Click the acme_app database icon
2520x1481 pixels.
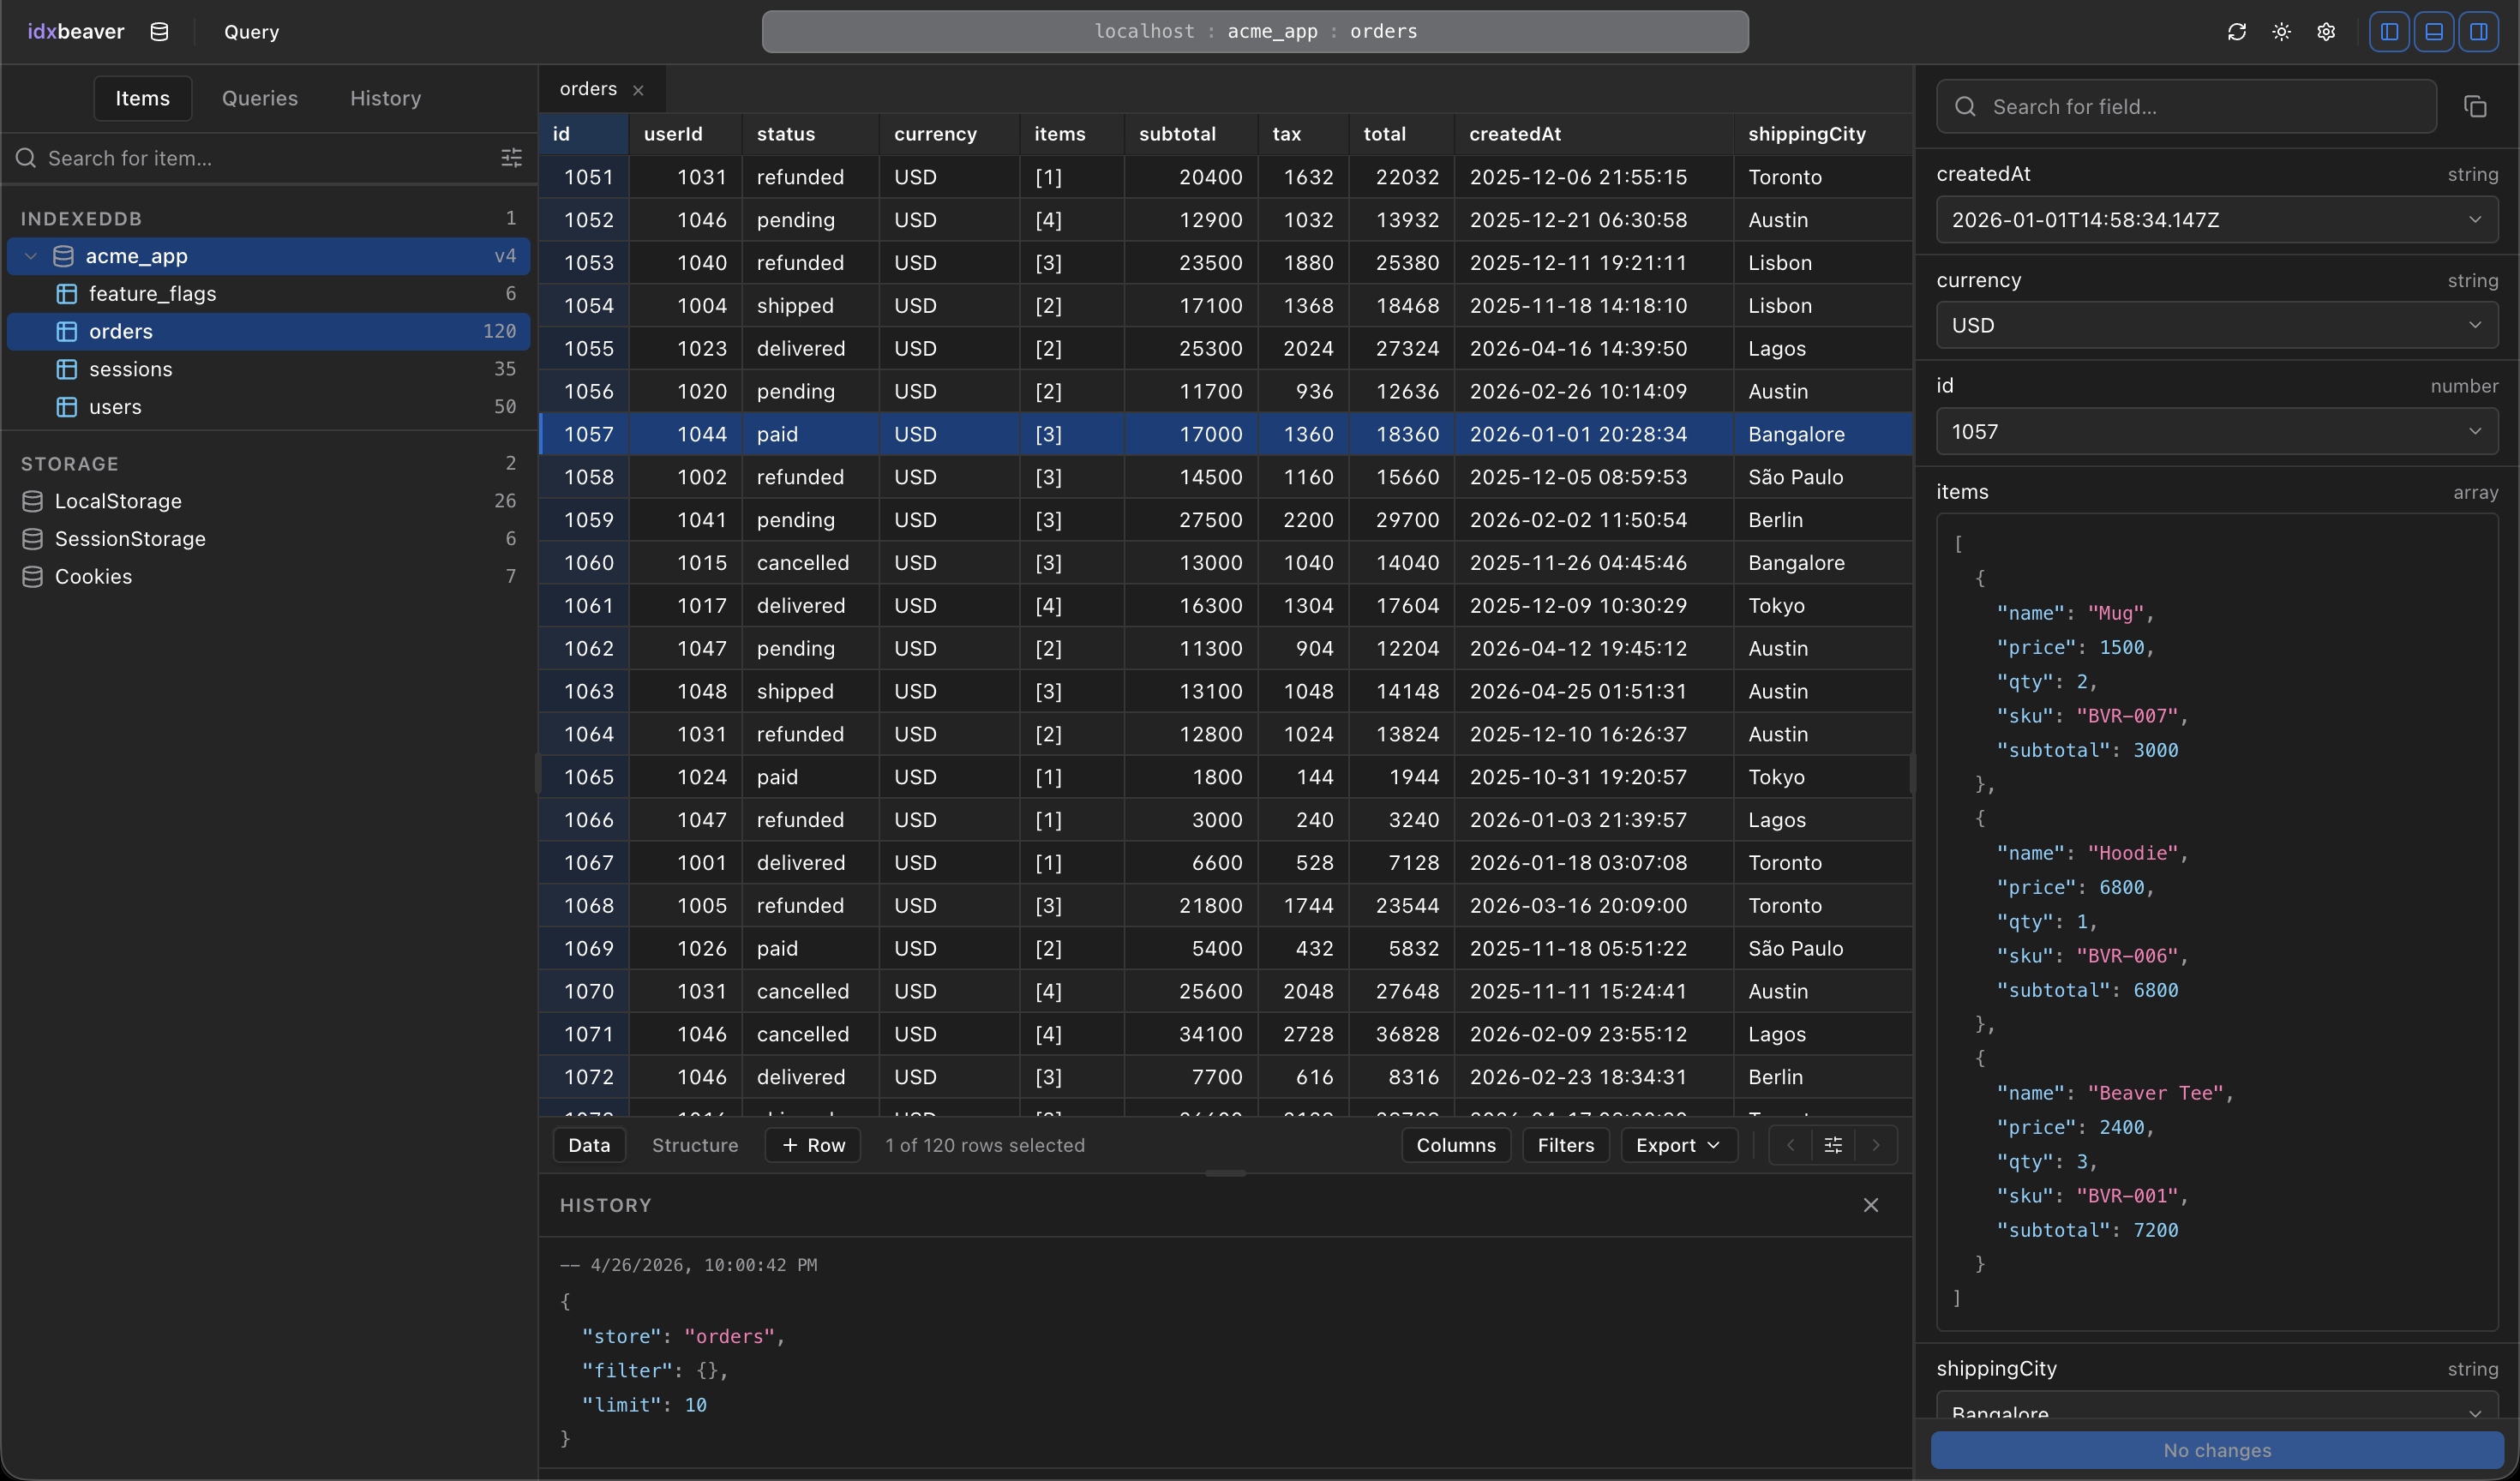point(63,256)
